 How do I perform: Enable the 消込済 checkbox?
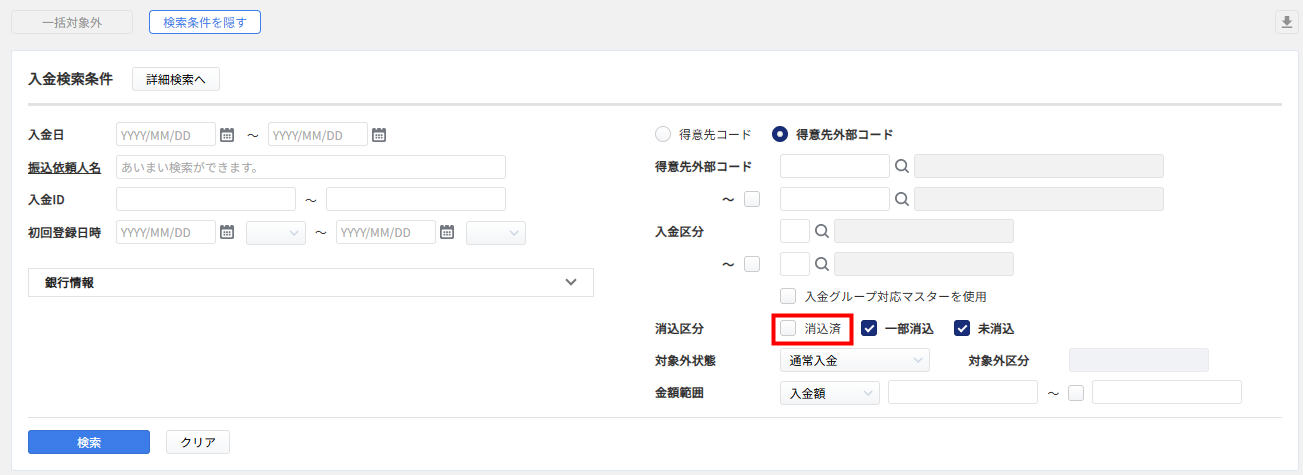(789, 328)
